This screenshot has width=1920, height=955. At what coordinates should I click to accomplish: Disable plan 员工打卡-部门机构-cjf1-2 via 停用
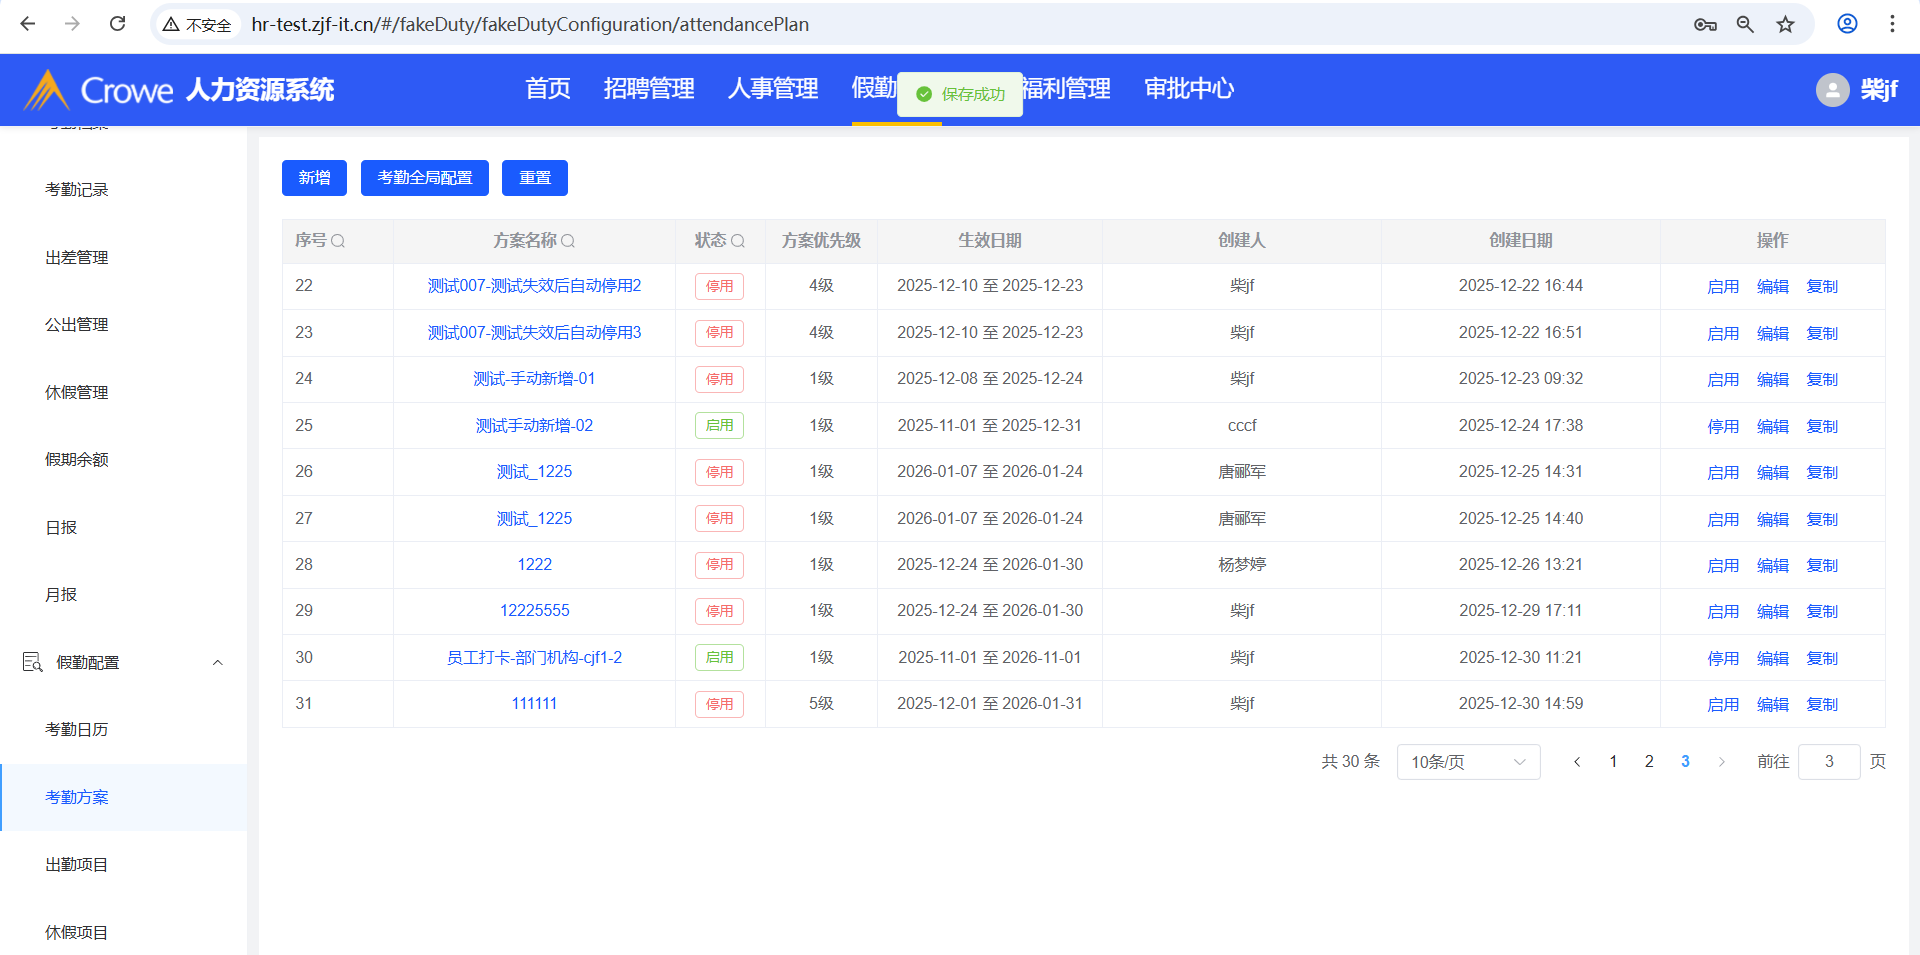click(x=1722, y=659)
